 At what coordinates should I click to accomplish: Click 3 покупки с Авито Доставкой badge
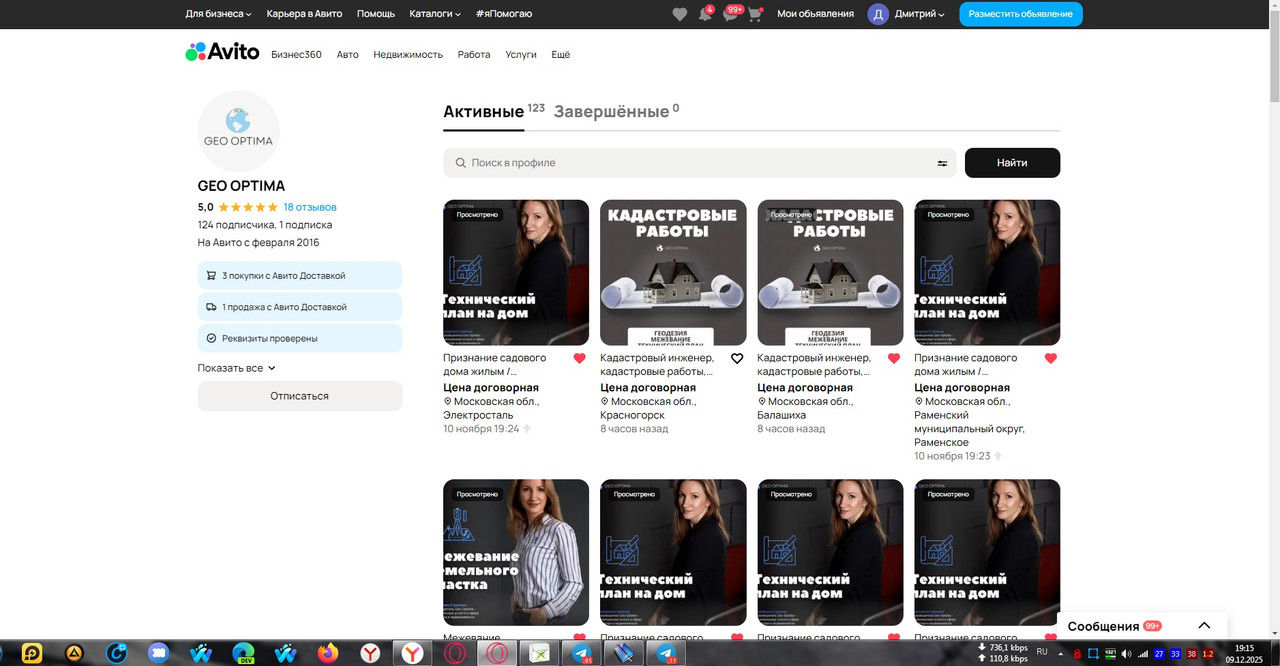pyautogui.click(x=300, y=276)
